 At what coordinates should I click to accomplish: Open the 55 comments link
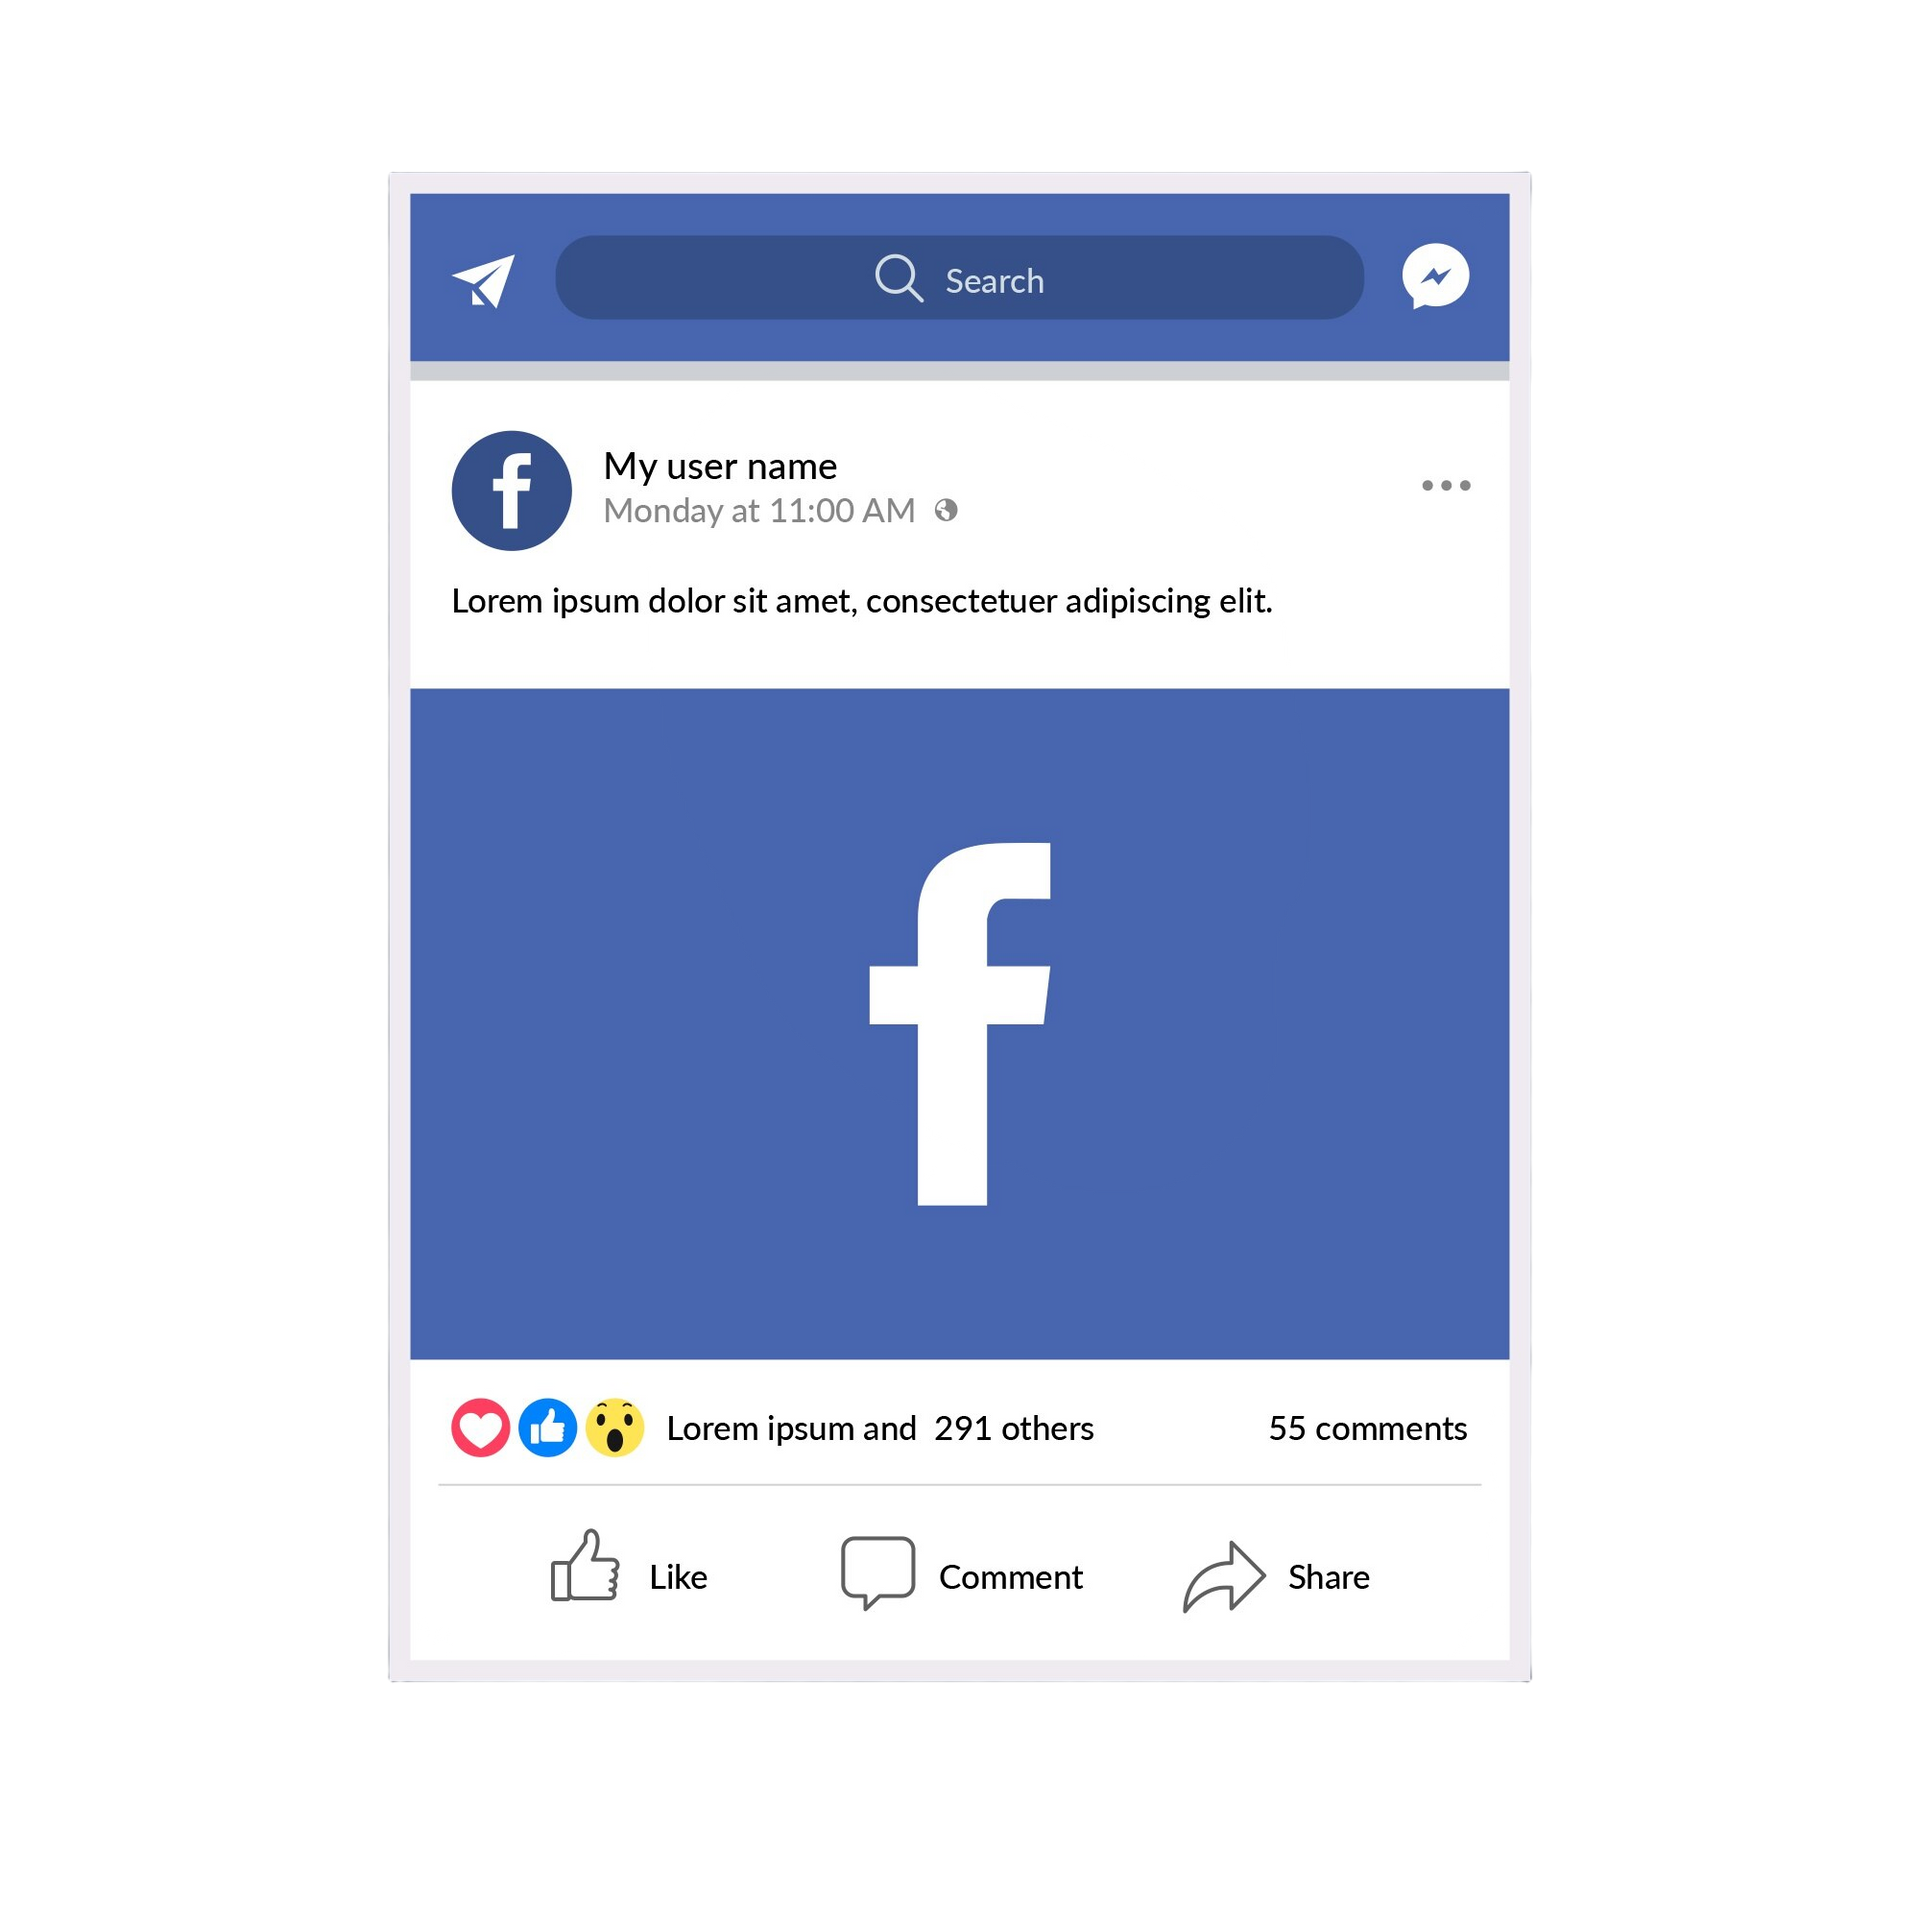(1367, 1428)
